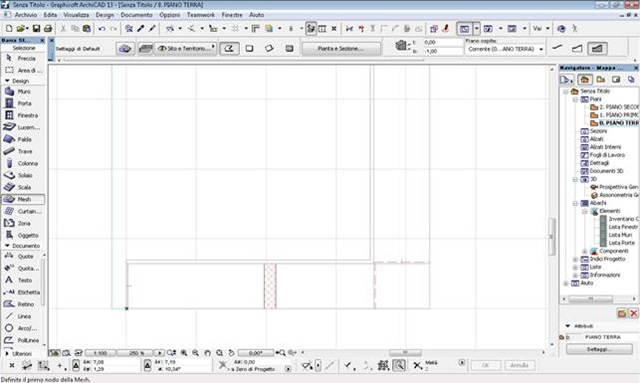This screenshot has height=383, width=640.
Task: Click the Settaggi button in Navigator
Action: (x=599, y=350)
